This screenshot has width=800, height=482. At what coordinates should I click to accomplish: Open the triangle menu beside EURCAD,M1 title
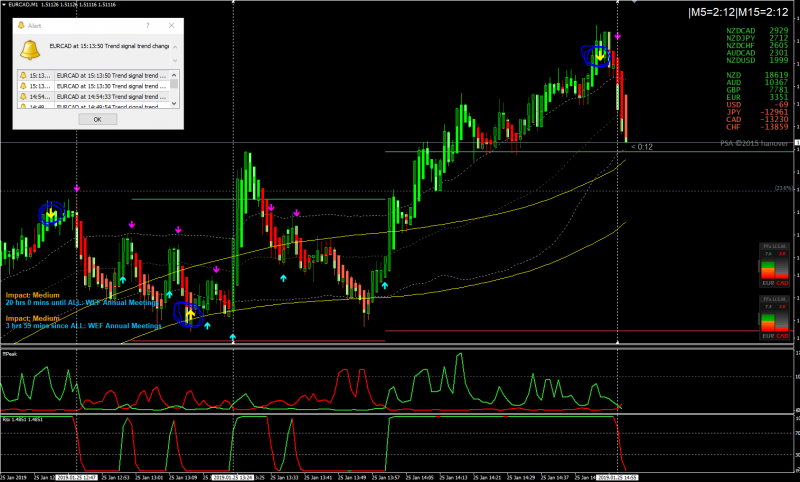pos(4,5)
